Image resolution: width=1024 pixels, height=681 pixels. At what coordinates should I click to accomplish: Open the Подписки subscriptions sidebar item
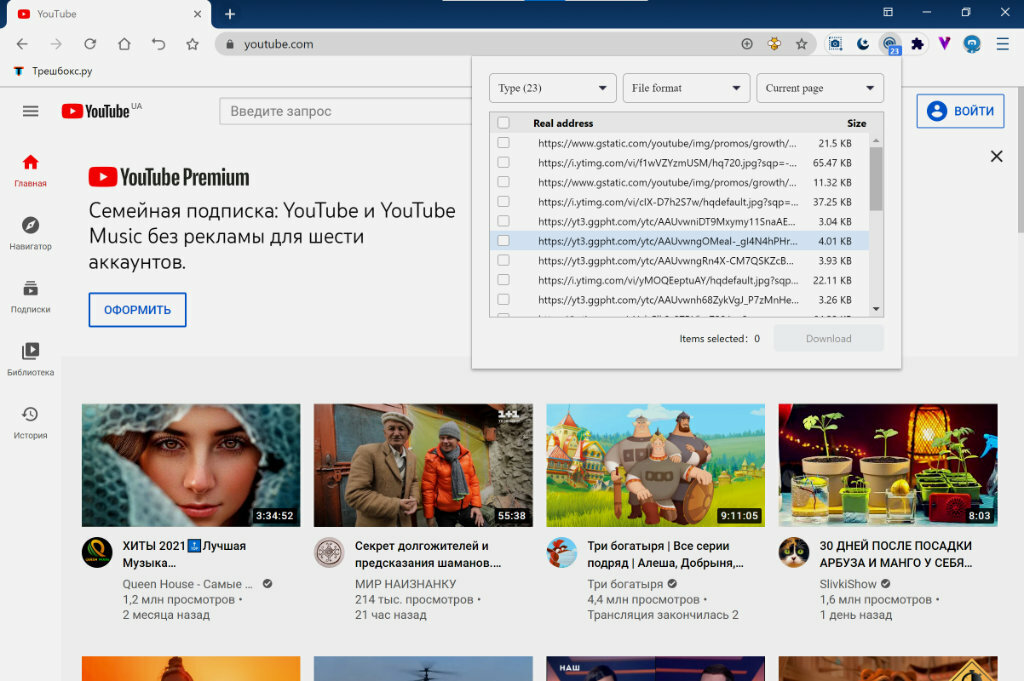(x=30, y=296)
